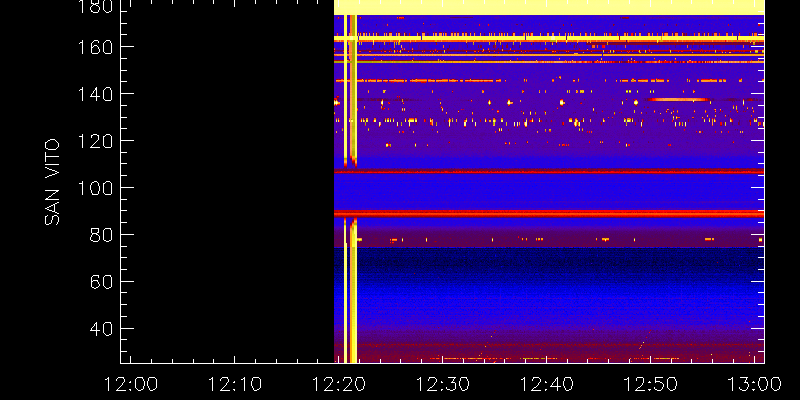Click the elongated orange streak near 12:52

(677, 99)
